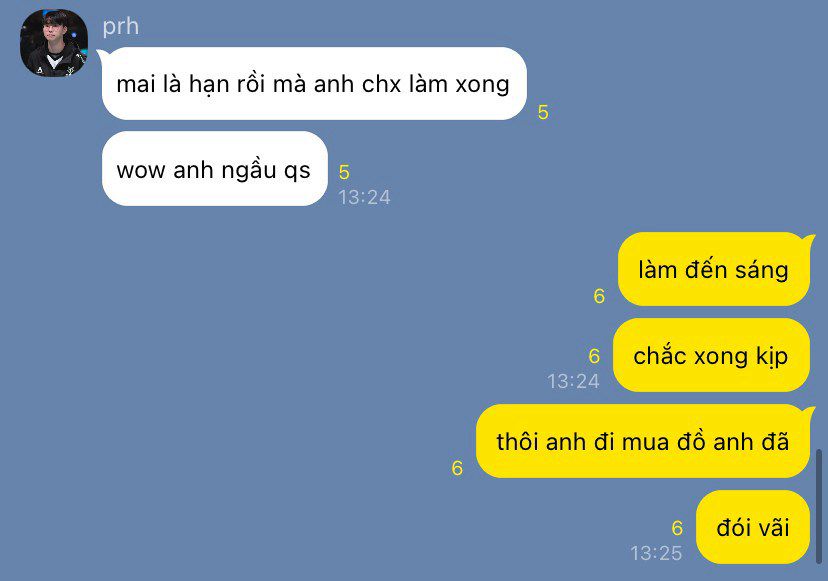Click the read count 6 beside 'đói vãi'
828x581 pixels.
[x=677, y=528]
